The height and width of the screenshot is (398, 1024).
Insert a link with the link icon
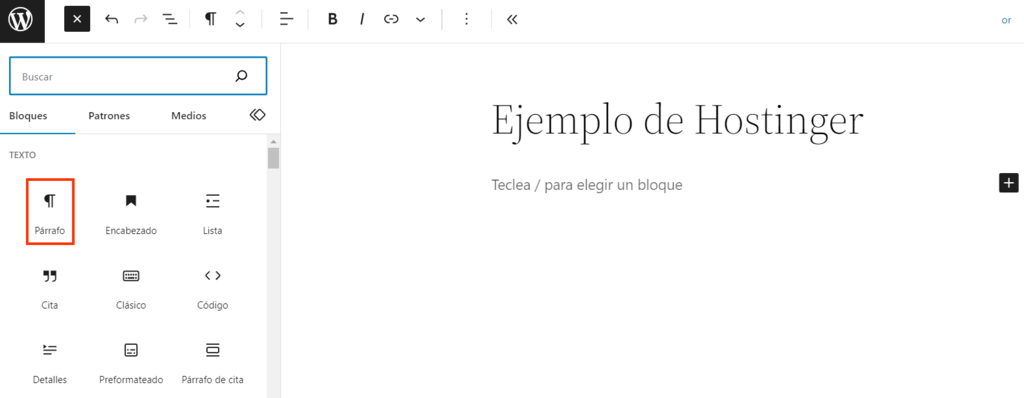click(391, 20)
